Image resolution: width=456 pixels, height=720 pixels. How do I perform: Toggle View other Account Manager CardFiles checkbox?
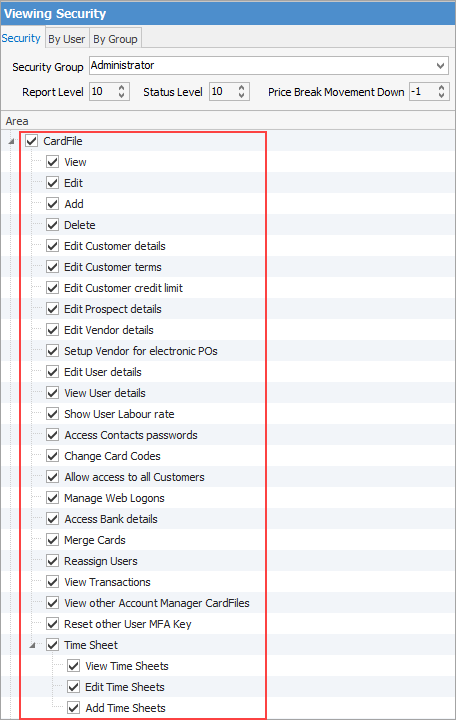point(52,603)
